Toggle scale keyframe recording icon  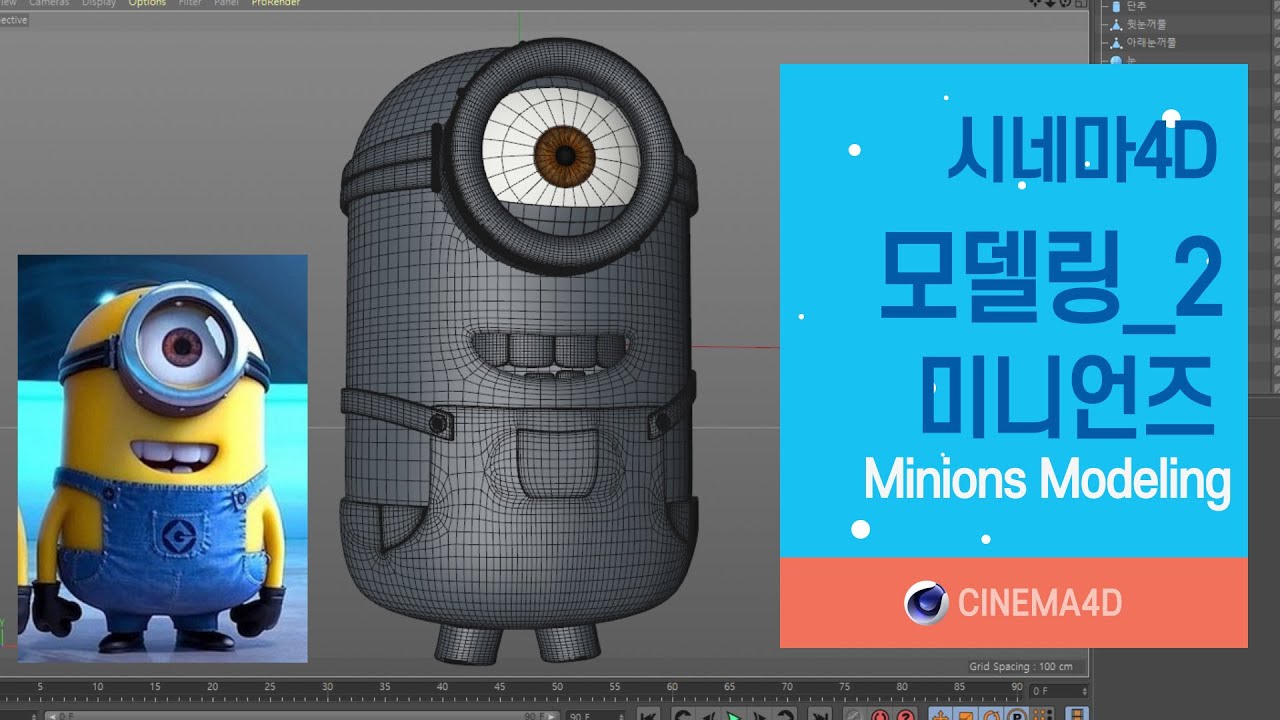coord(965,714)
